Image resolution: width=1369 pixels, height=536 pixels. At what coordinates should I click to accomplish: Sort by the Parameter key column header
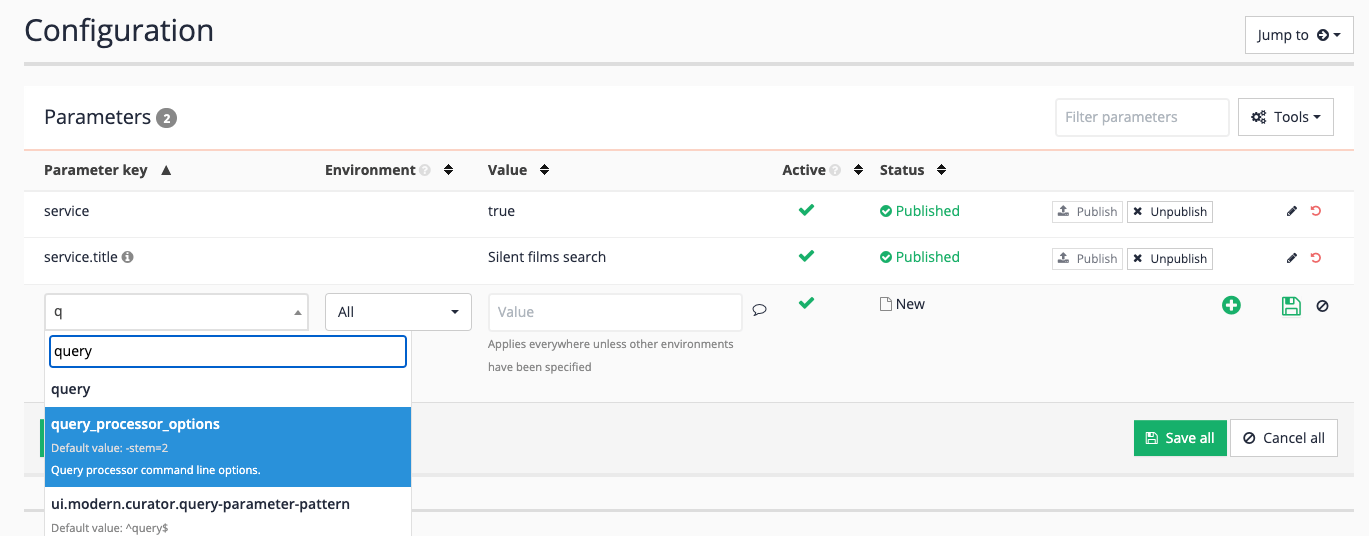(x=96, y=170)
